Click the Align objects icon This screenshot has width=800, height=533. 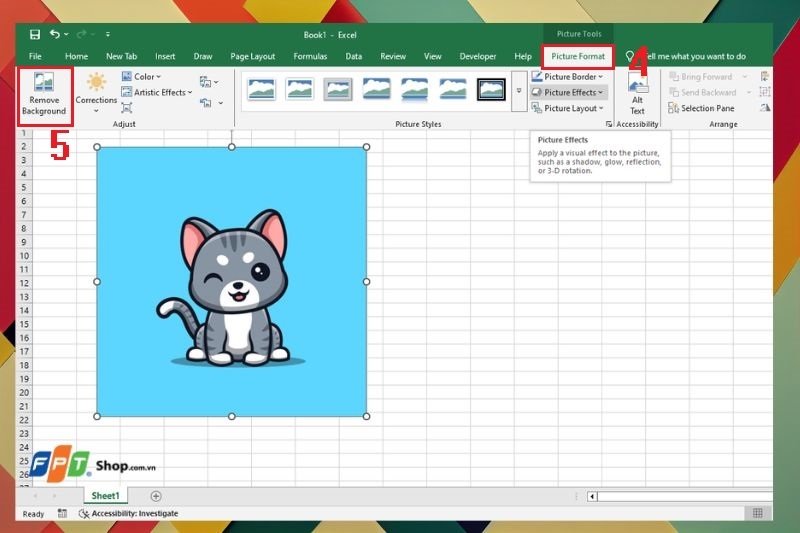click(765, 77)
